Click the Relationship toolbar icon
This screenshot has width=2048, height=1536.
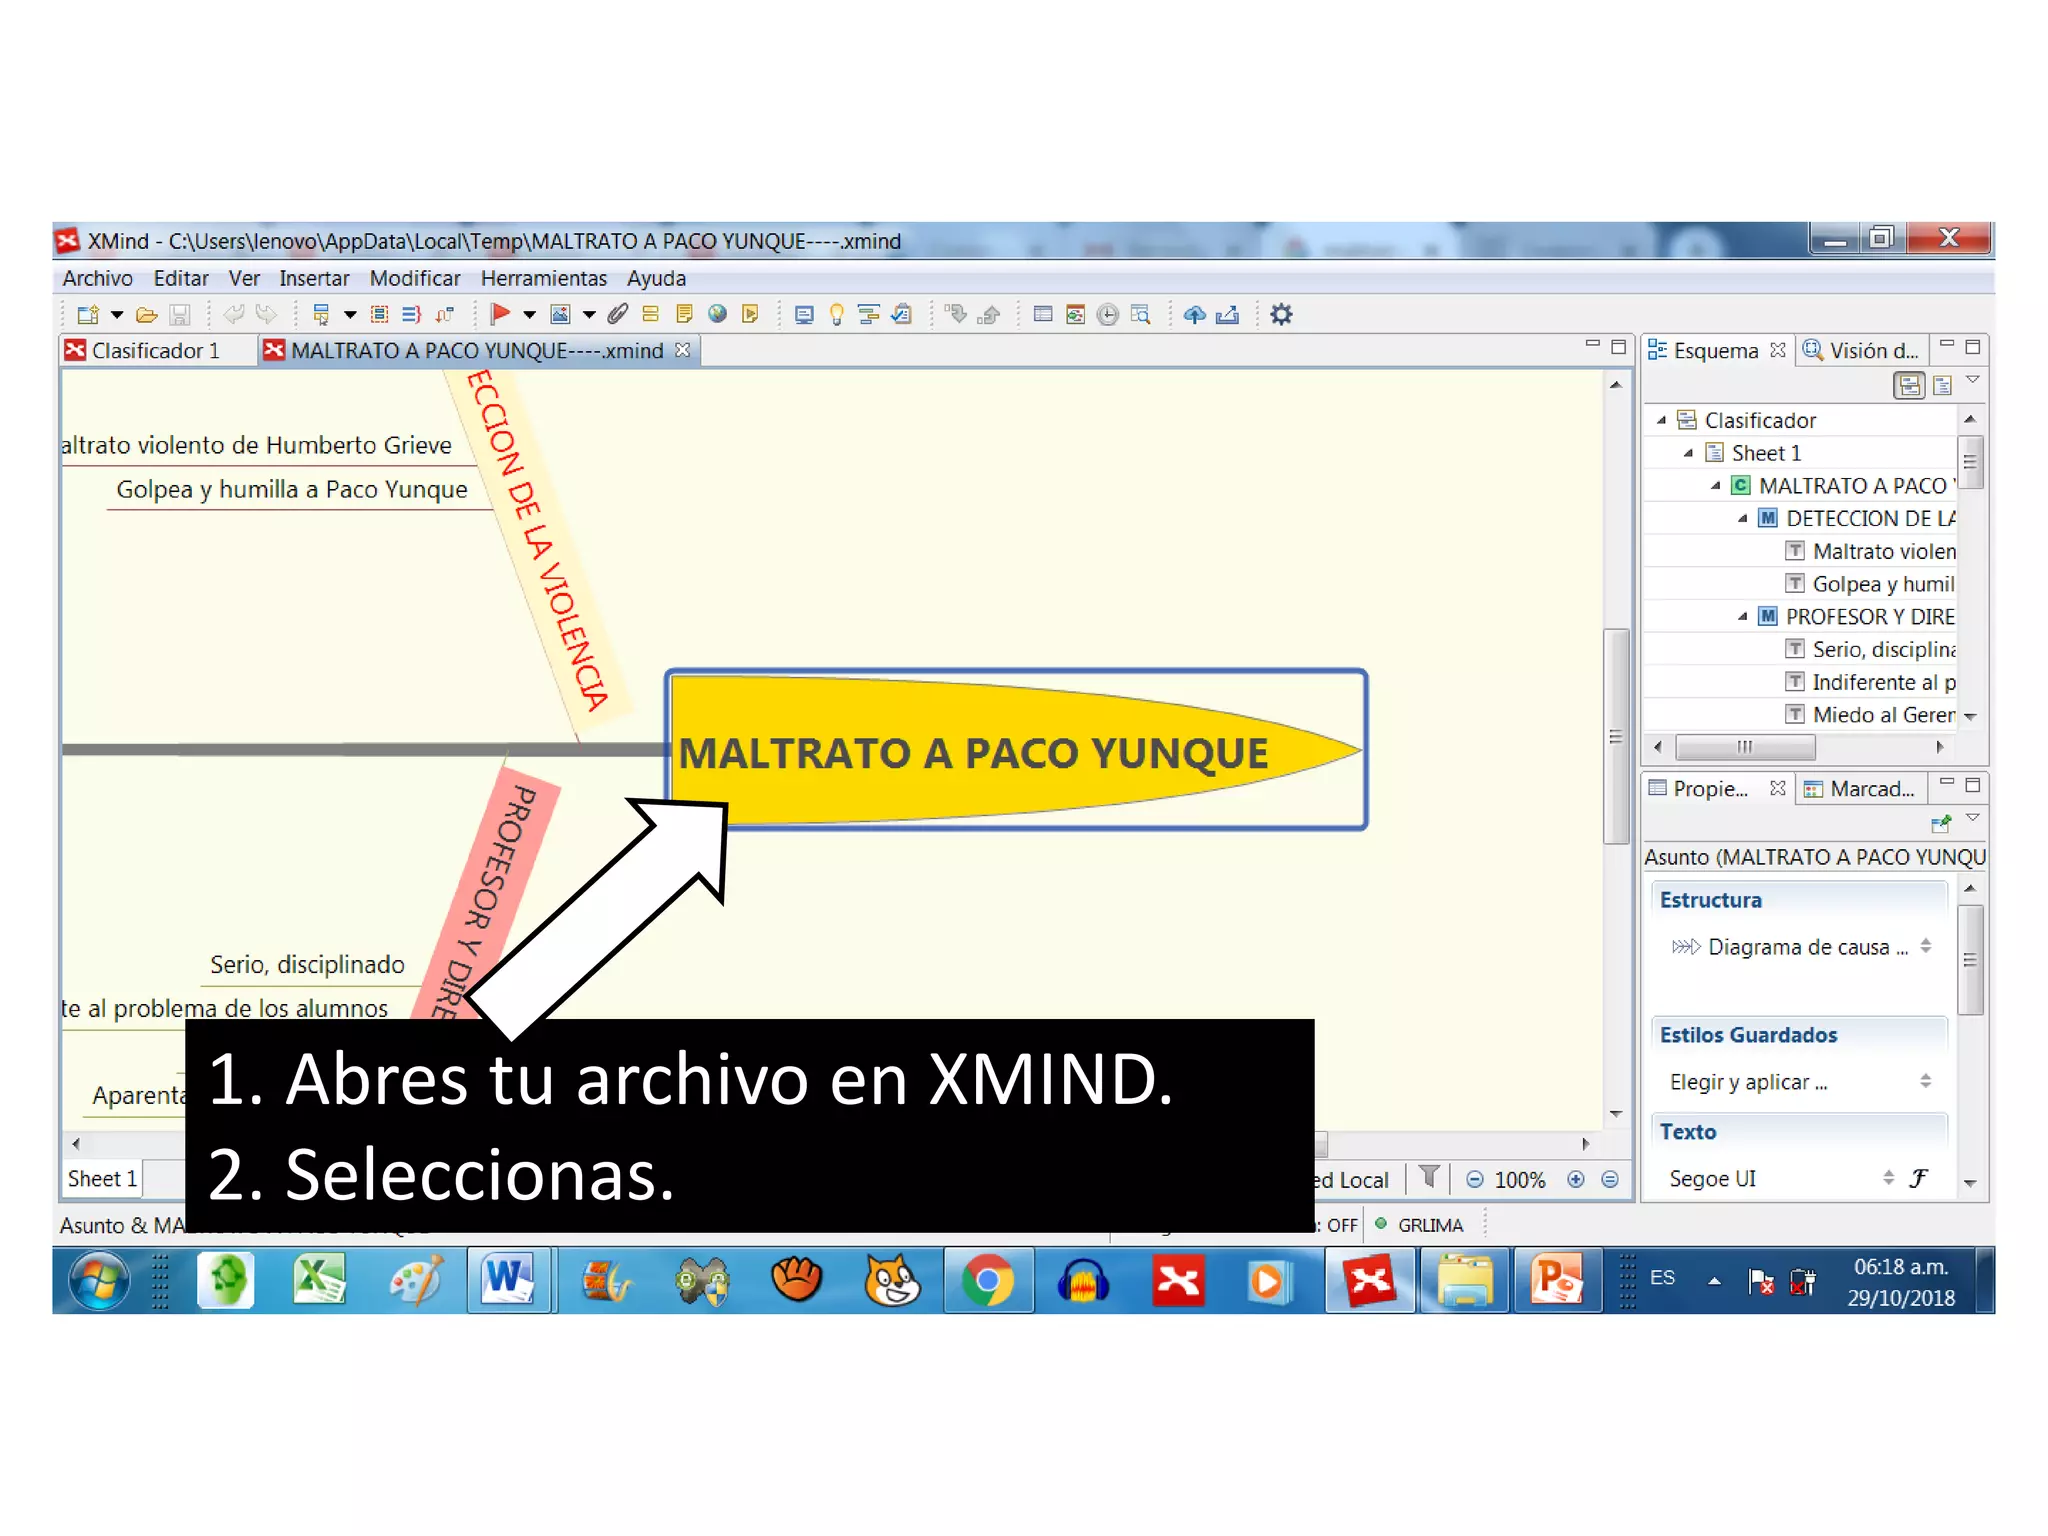coord(444,315)
